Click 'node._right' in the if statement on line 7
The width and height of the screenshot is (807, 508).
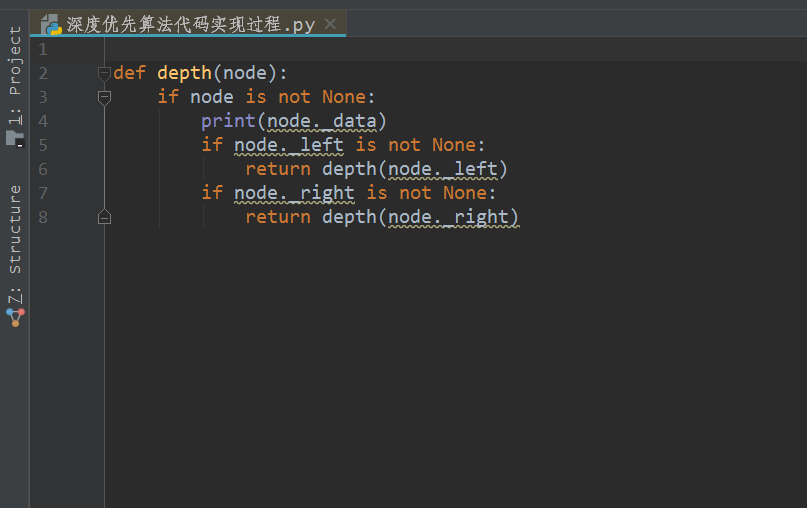294,194
